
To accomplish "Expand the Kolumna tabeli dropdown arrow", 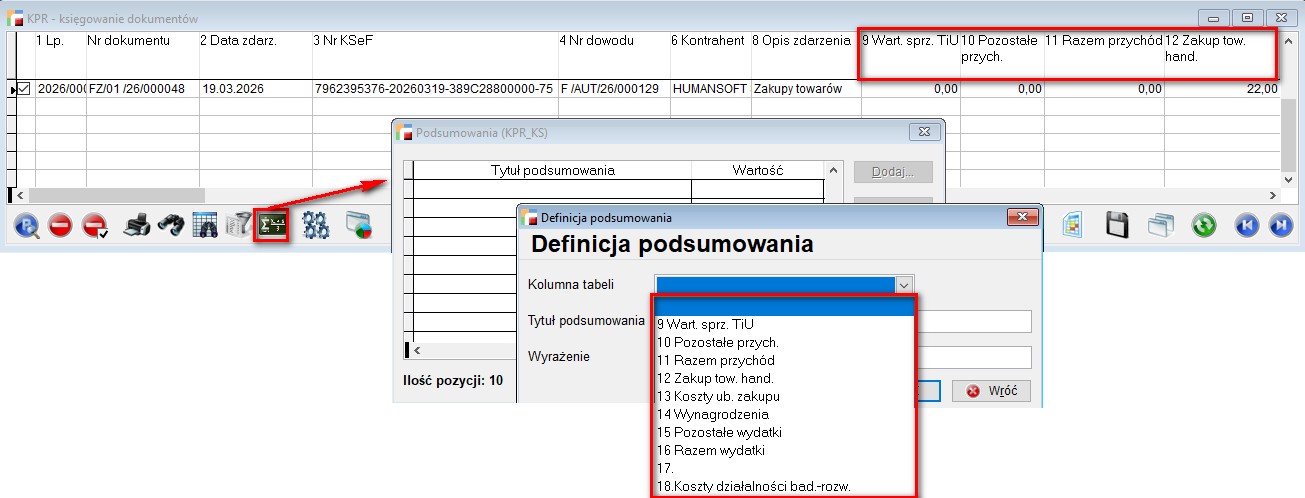I will pyautogui.click(x=904, y=285).
